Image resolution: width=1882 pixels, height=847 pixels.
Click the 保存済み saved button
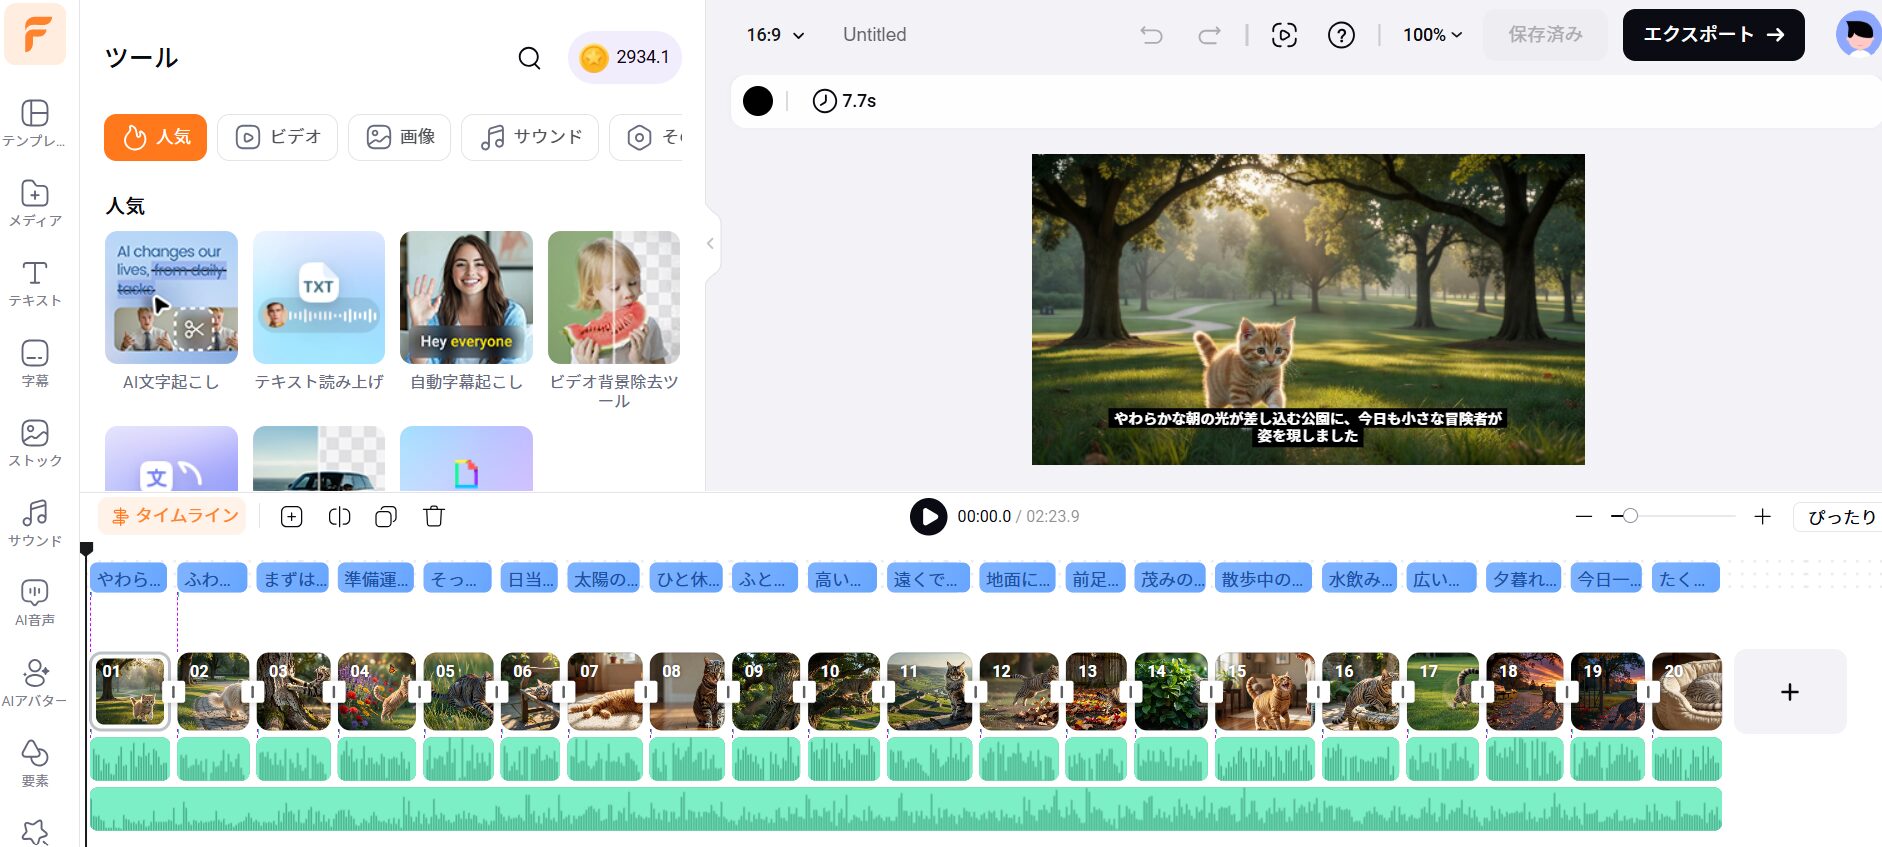(x=1545, y=35)
